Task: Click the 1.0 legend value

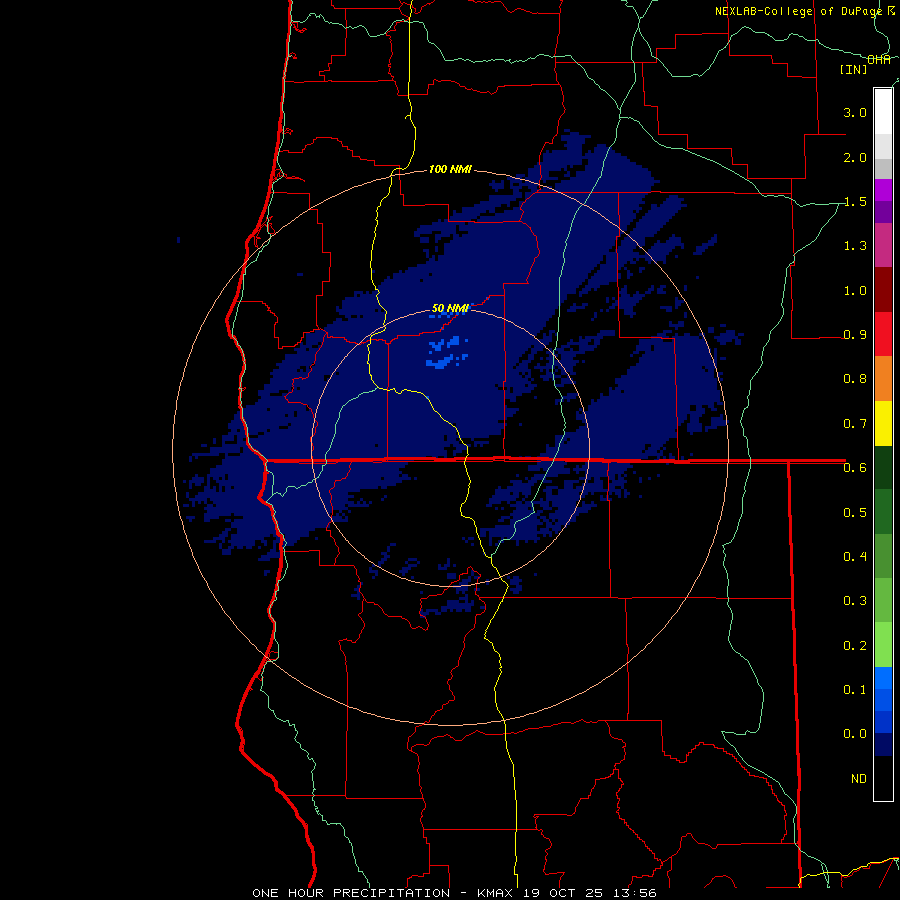Action: pos(855,290)
